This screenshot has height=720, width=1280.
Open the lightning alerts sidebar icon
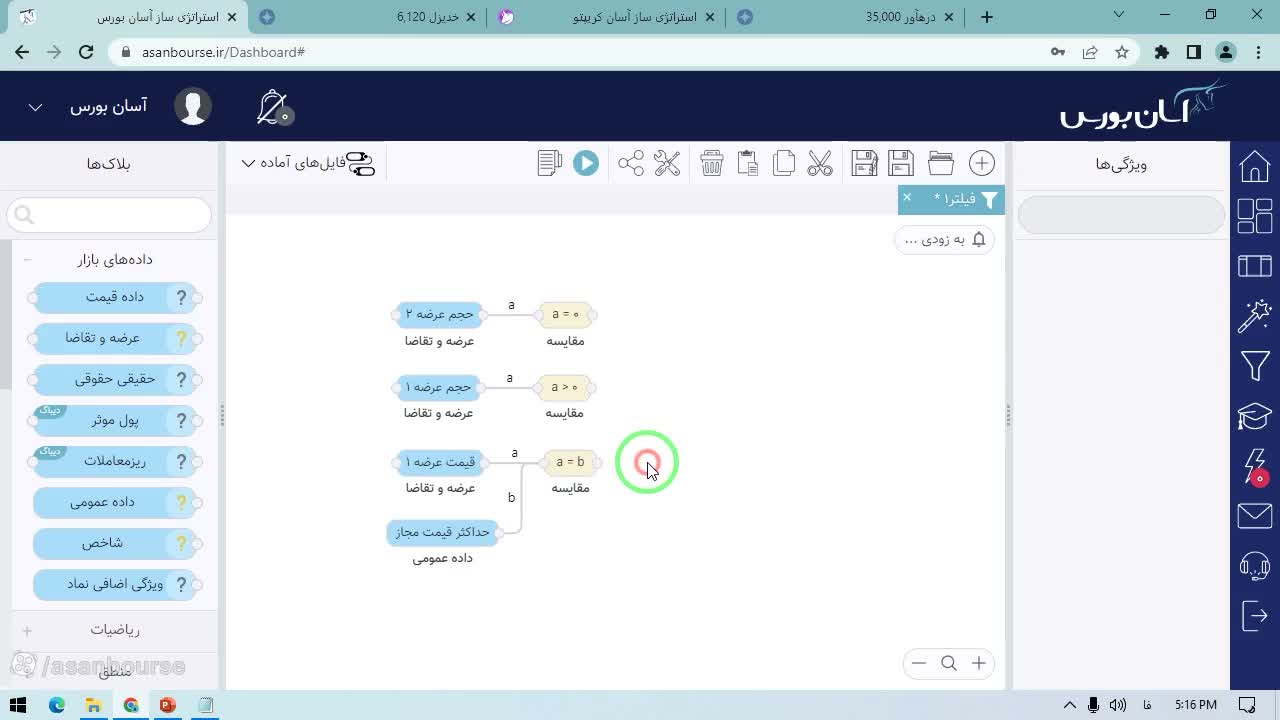point(1255,466)
